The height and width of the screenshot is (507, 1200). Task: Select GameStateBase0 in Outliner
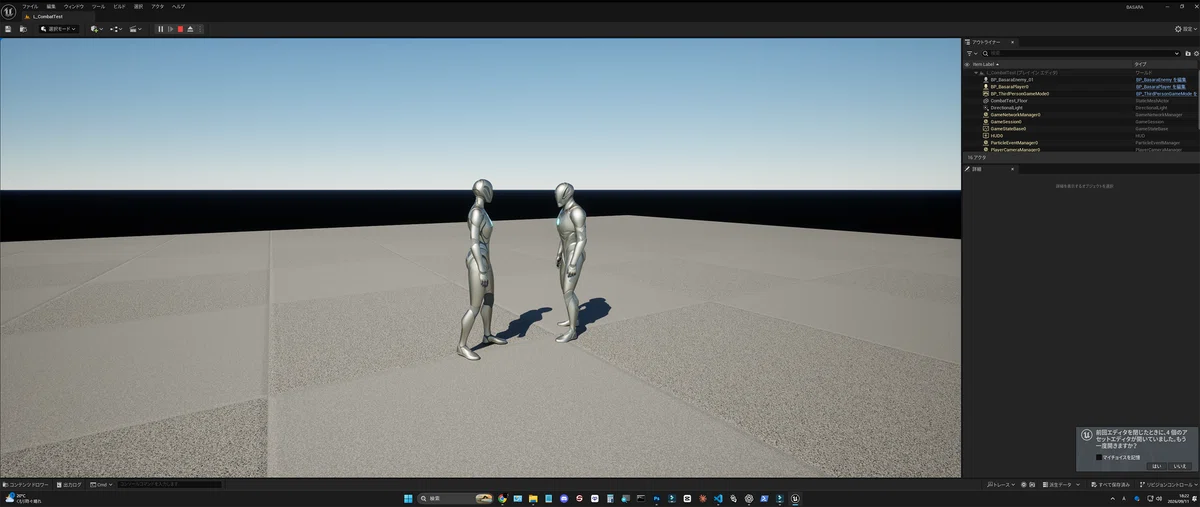(x=1008, y=129)
